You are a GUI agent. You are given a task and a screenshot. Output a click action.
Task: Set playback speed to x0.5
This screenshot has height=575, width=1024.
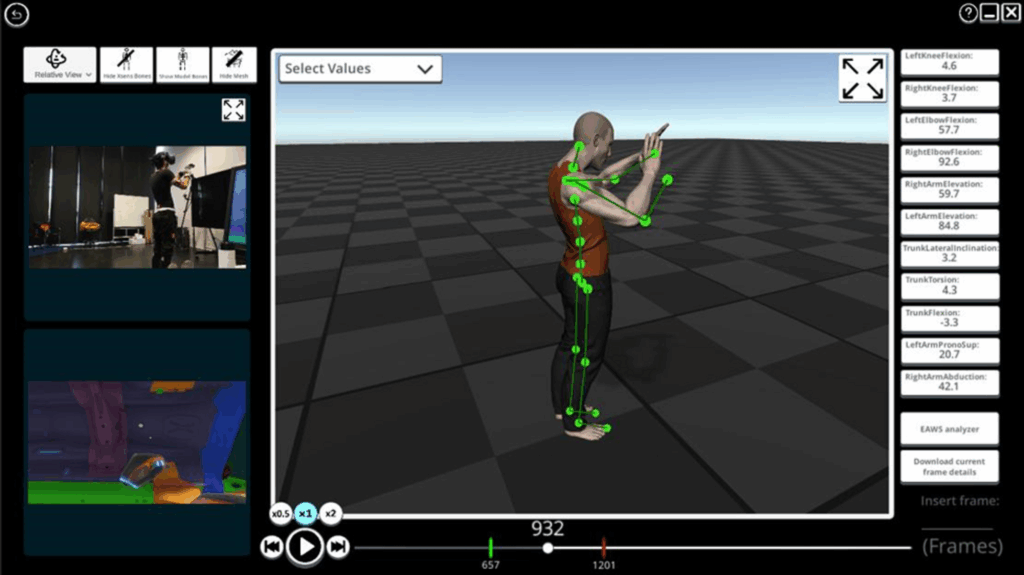[281, 514]
